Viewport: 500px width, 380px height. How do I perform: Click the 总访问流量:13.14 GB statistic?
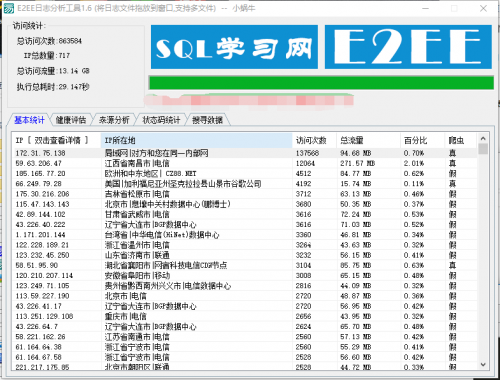pos(53,71)
